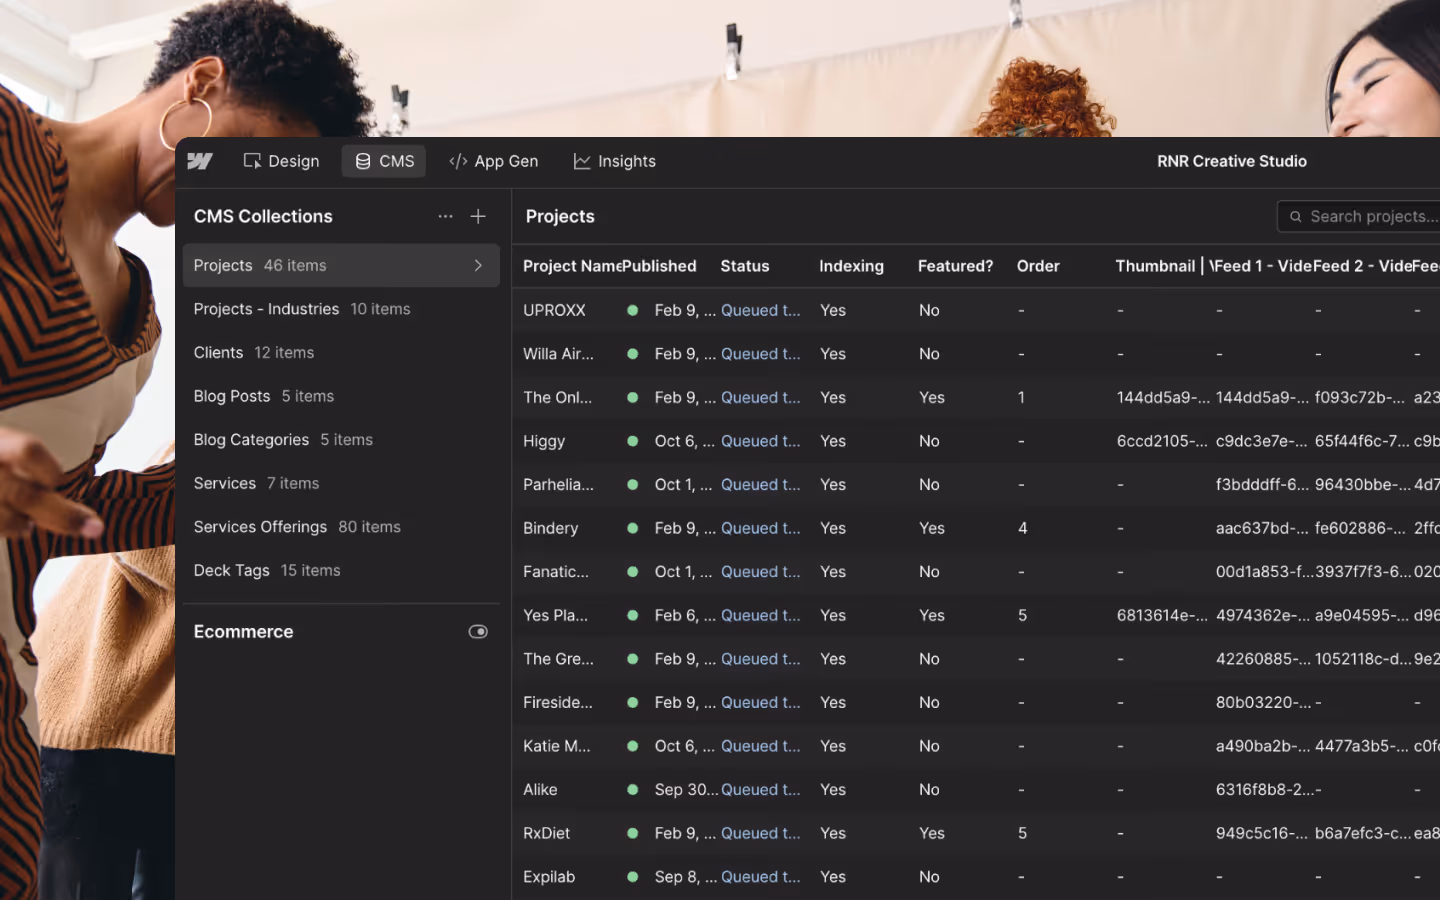
Task: Open the Fireside... project row
Action: coord(976,702)
